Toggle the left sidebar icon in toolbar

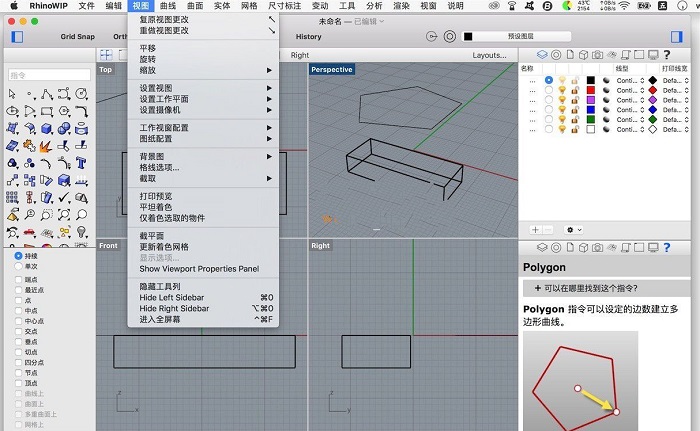point(17,37)
